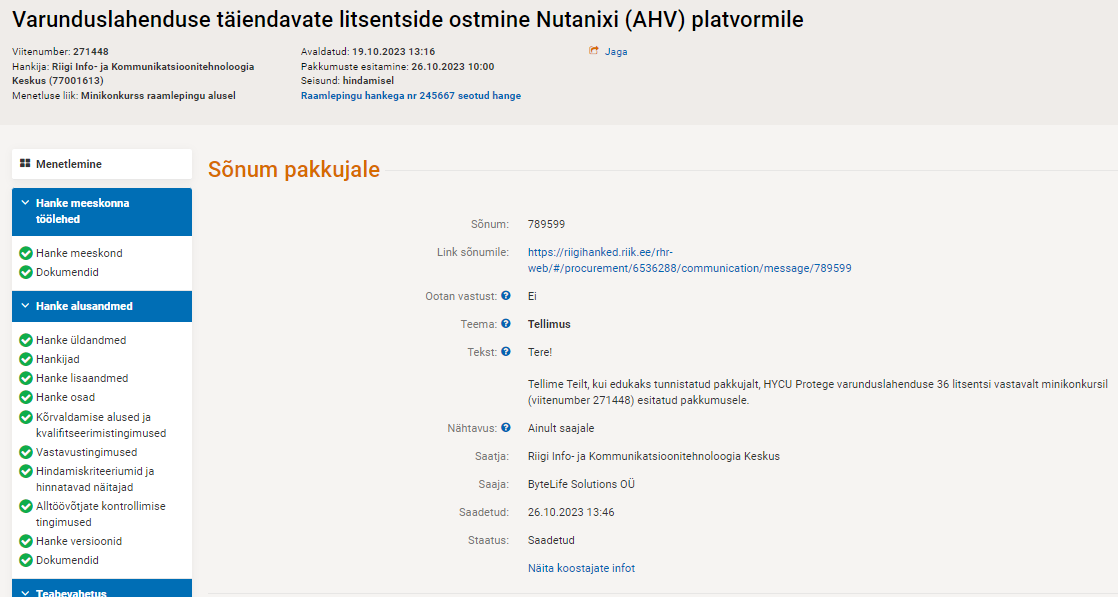Open Hanke versioonid sidebar item
The height and width of the screenshot is (597, 1118).
coord(79,541)
